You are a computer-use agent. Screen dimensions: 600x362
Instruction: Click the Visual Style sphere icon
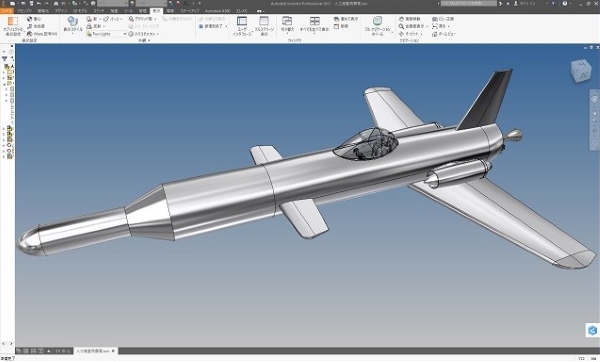click(73, 21)
